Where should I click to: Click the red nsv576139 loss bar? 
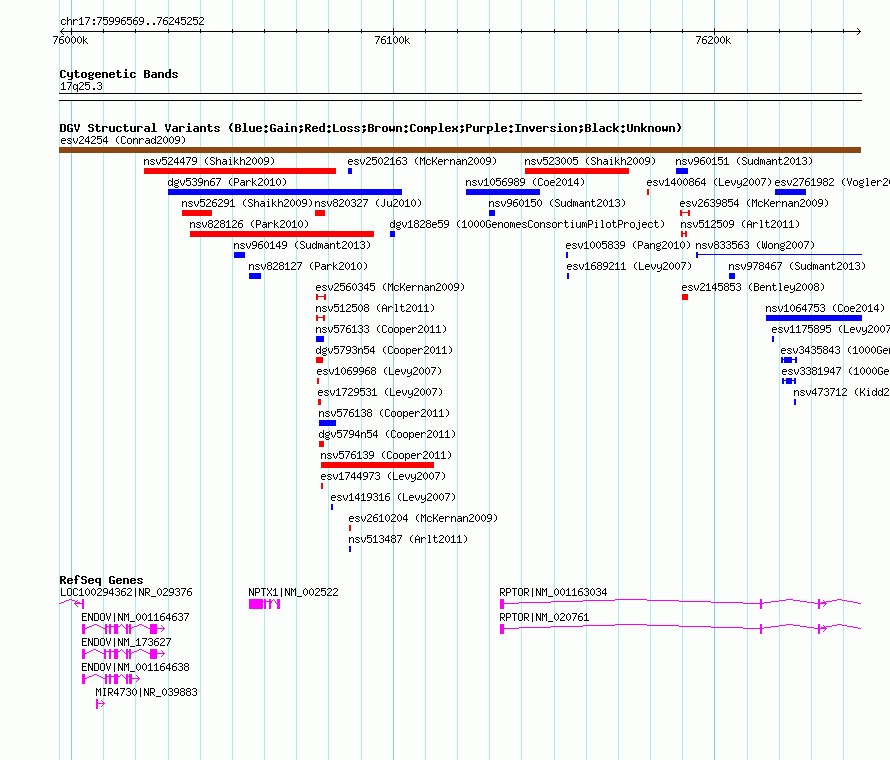click(377, 465)
